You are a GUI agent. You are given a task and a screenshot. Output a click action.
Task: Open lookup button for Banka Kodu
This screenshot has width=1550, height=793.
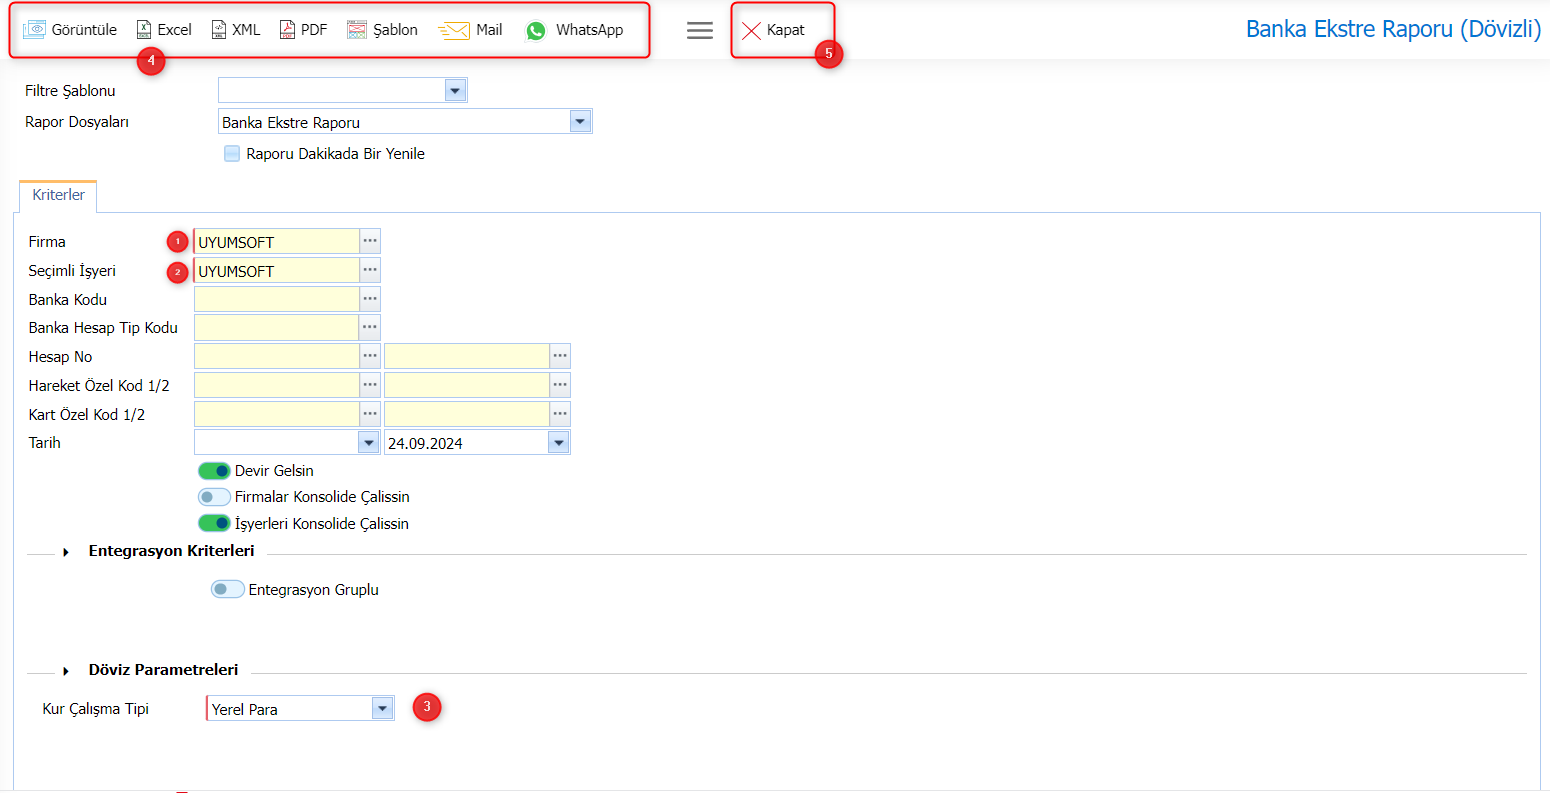pyautogui.click(x=370, y=299)
